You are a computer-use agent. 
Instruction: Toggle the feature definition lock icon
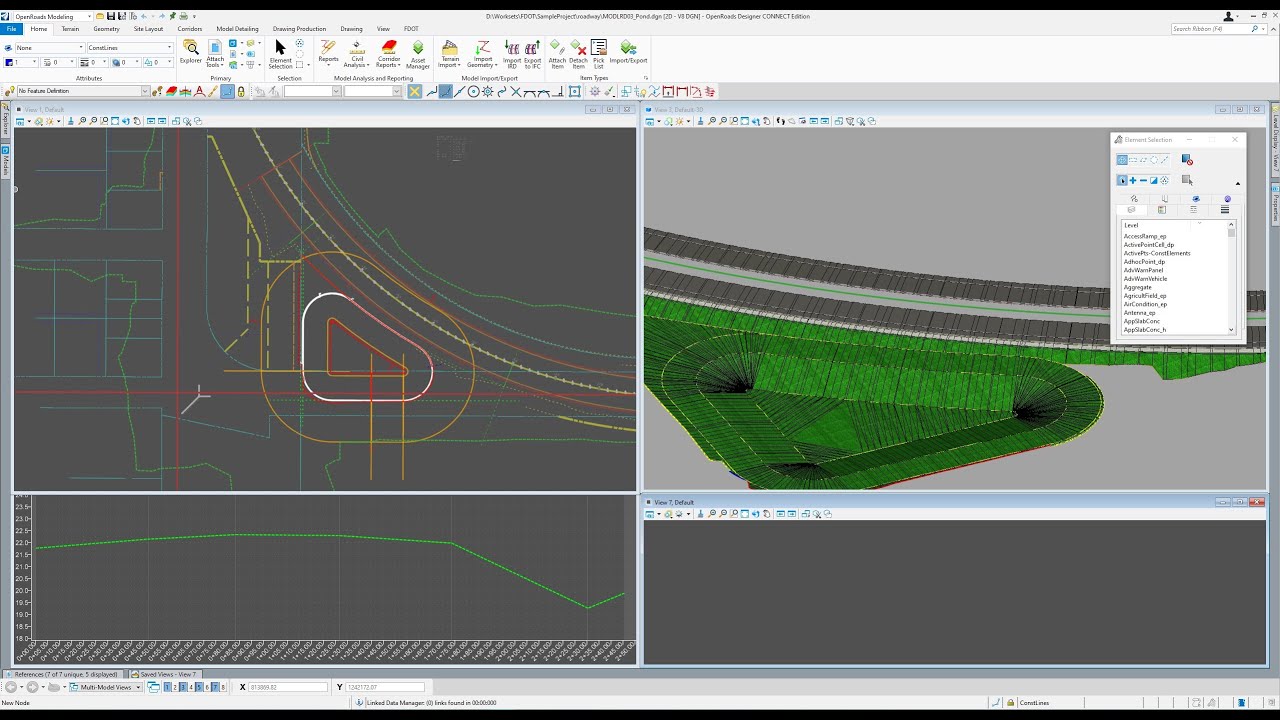pyautogui.click(x=241, y=92)
